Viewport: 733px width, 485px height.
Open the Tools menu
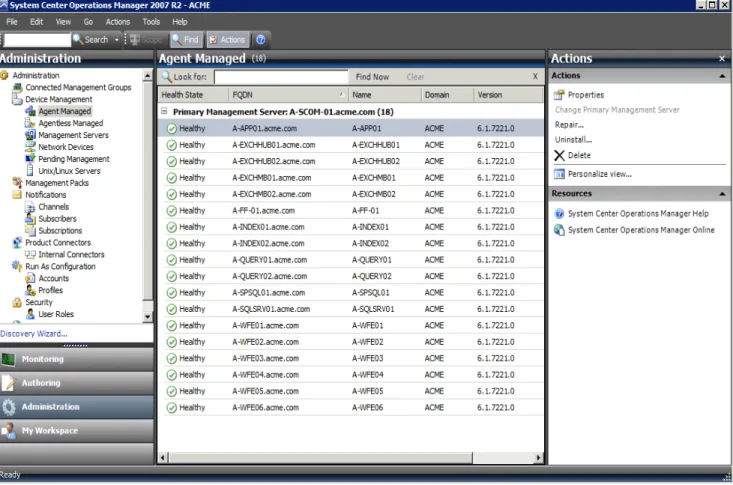tap(151, 22)
